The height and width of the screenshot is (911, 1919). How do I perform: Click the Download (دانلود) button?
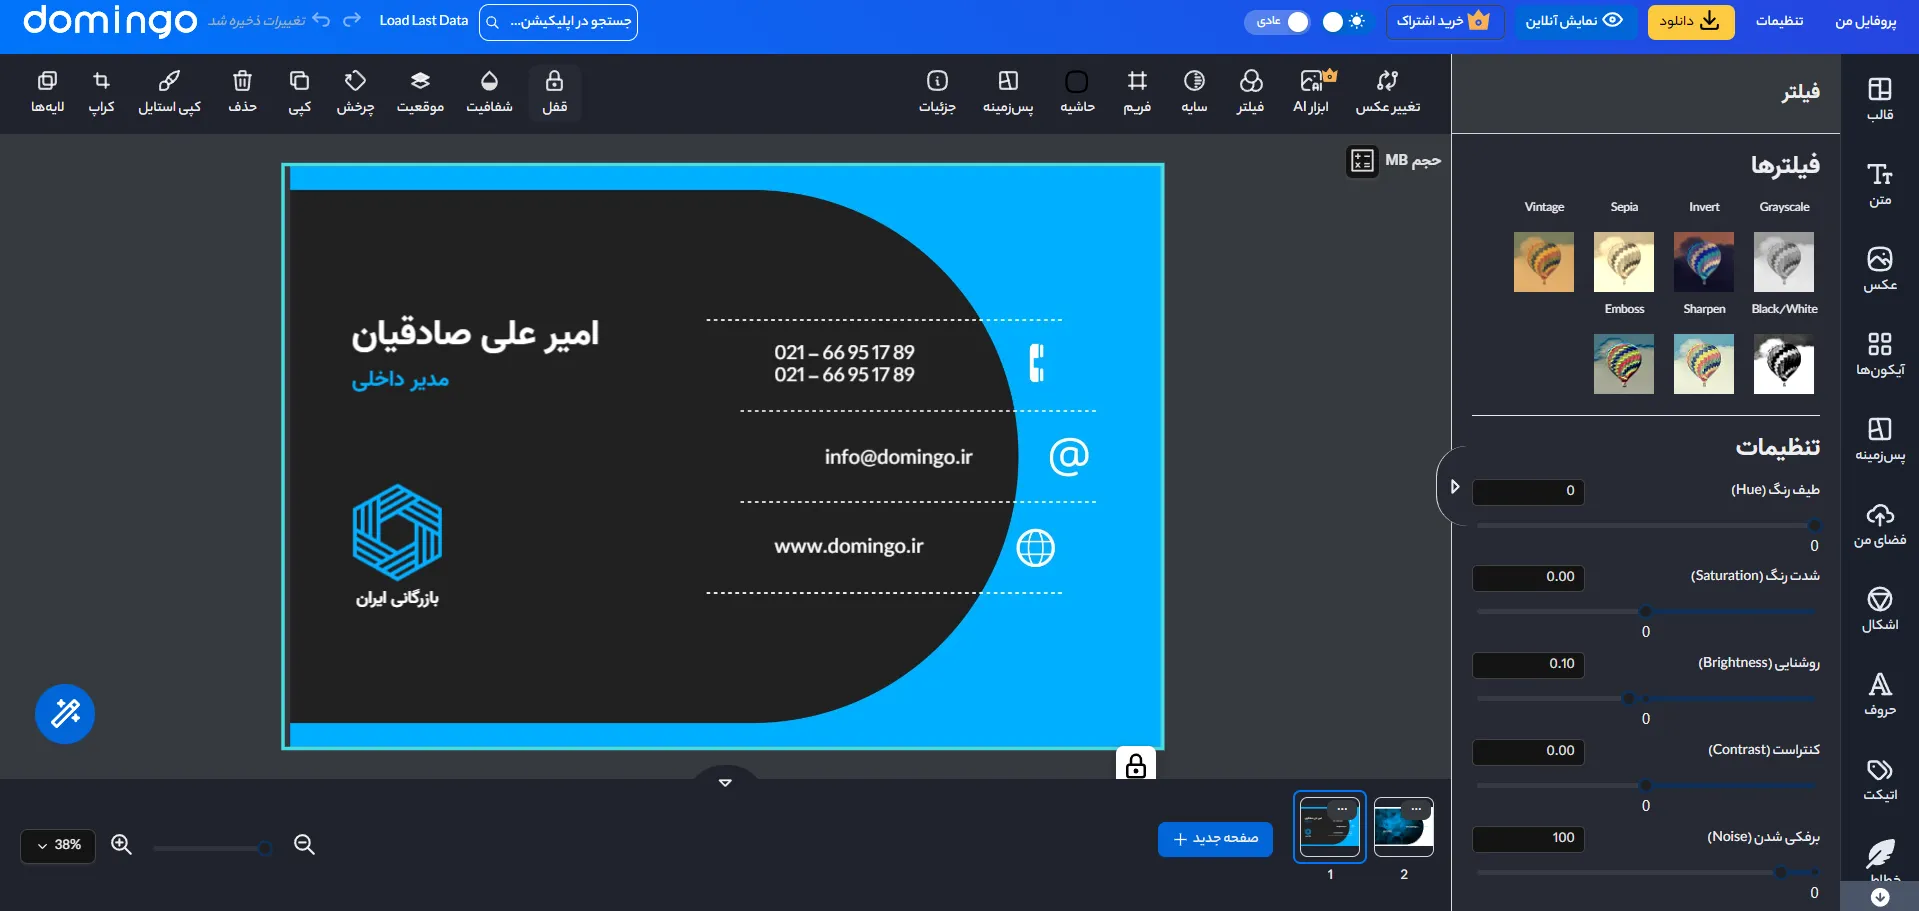coord(1689,21)
